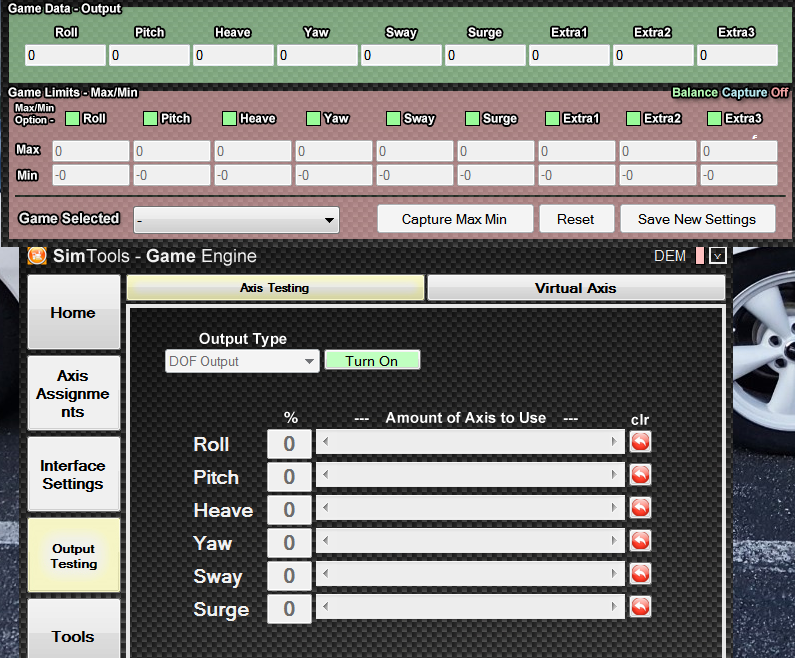Toggle the Sway Max/Min option checkbox
The height and width of the screenshot is (662, 795).
coord(393,119)
